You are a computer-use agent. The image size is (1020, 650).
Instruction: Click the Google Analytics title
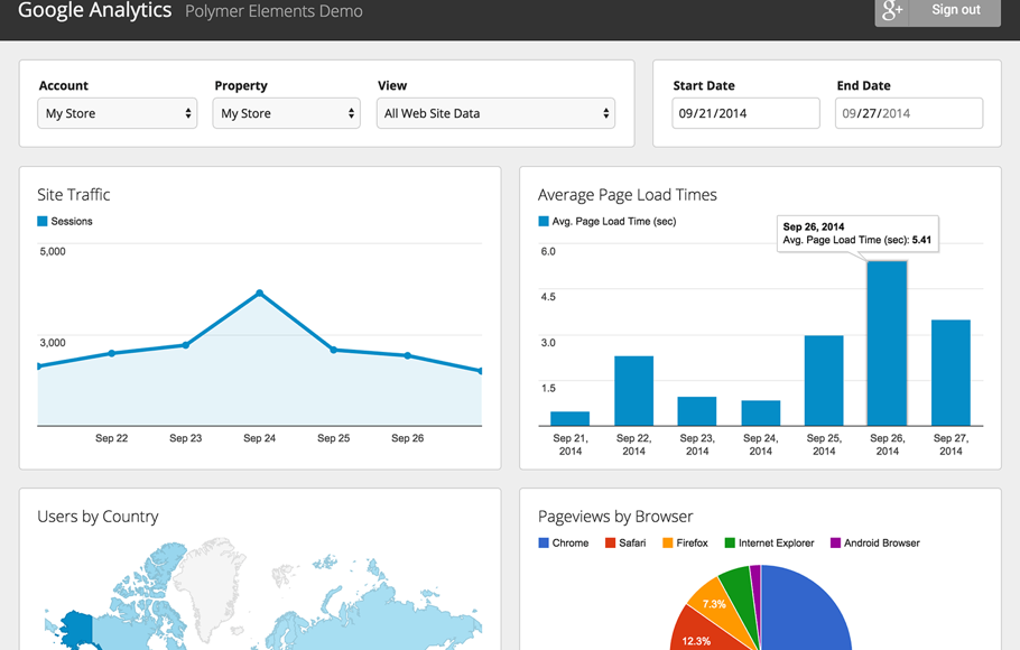[93, 11]
